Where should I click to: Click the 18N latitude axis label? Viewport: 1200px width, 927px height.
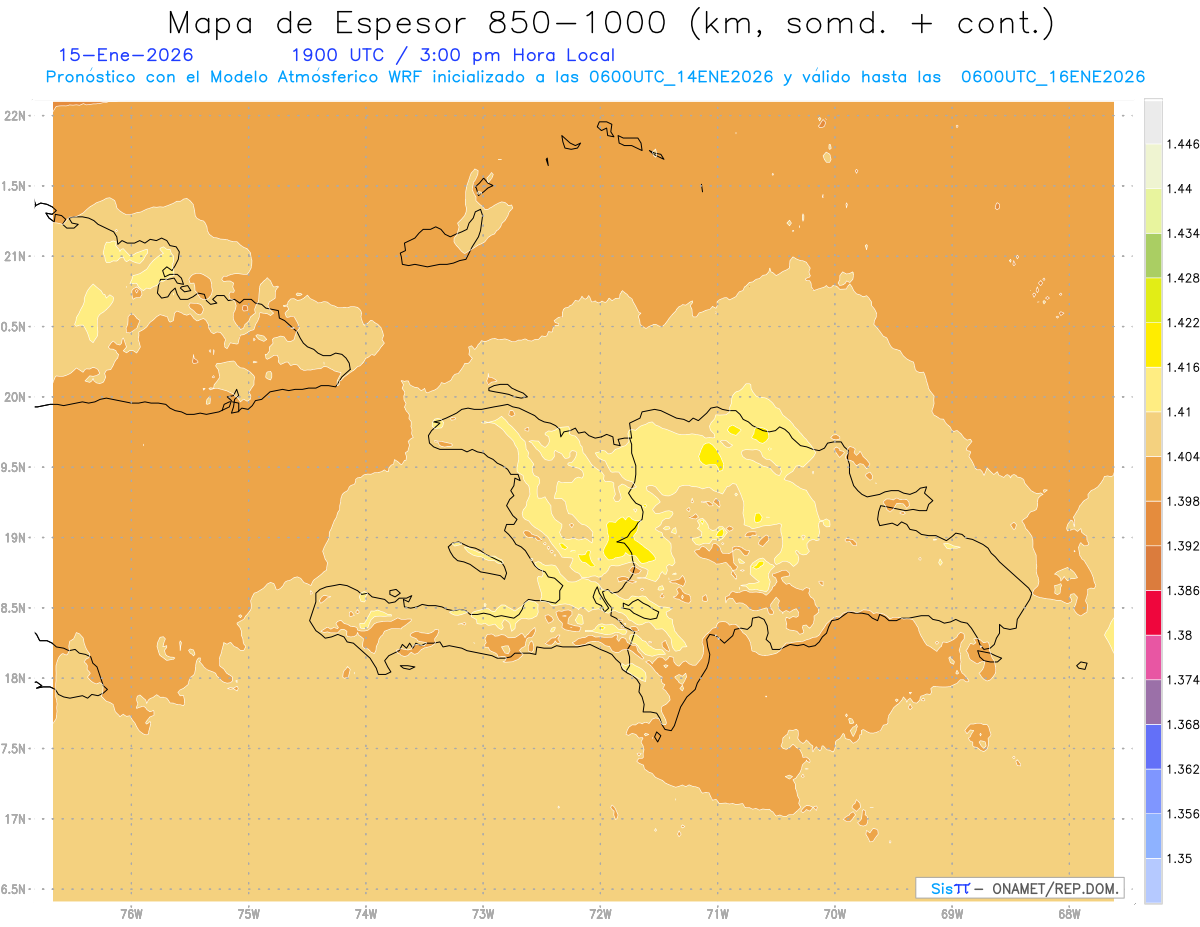click(14, 679)
